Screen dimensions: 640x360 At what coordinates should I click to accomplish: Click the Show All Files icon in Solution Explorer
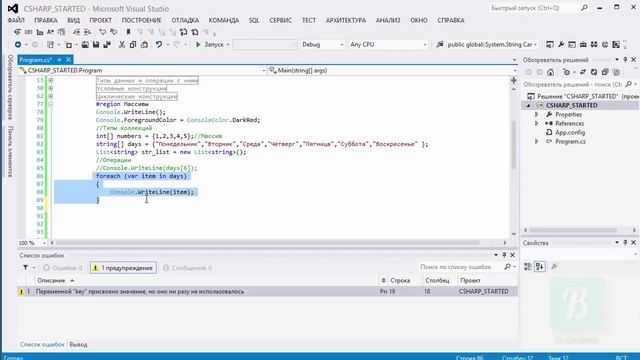point(616,72)
